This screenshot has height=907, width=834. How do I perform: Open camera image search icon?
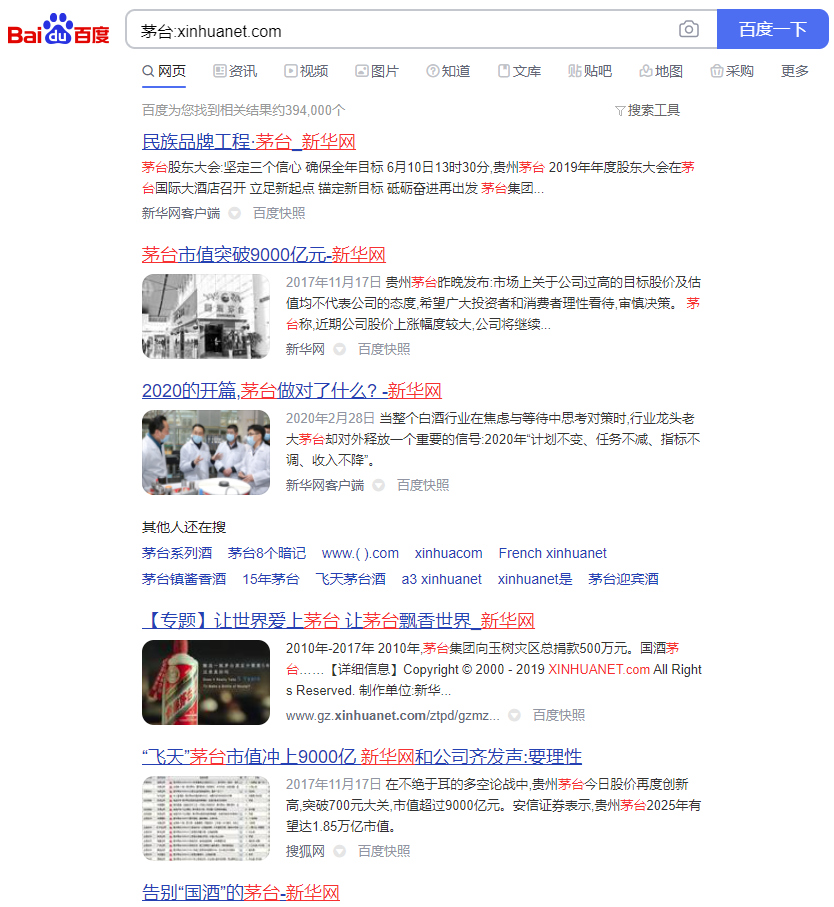(688, 29)
